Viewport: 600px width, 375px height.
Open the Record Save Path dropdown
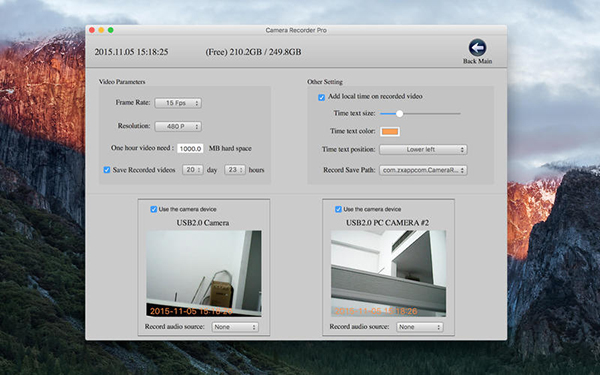(x=423, y=170)
